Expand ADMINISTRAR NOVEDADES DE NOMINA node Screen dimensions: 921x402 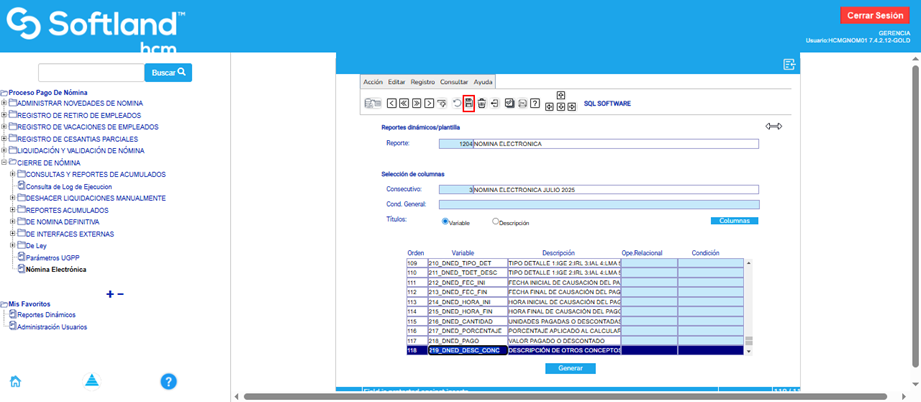[4, 103]
